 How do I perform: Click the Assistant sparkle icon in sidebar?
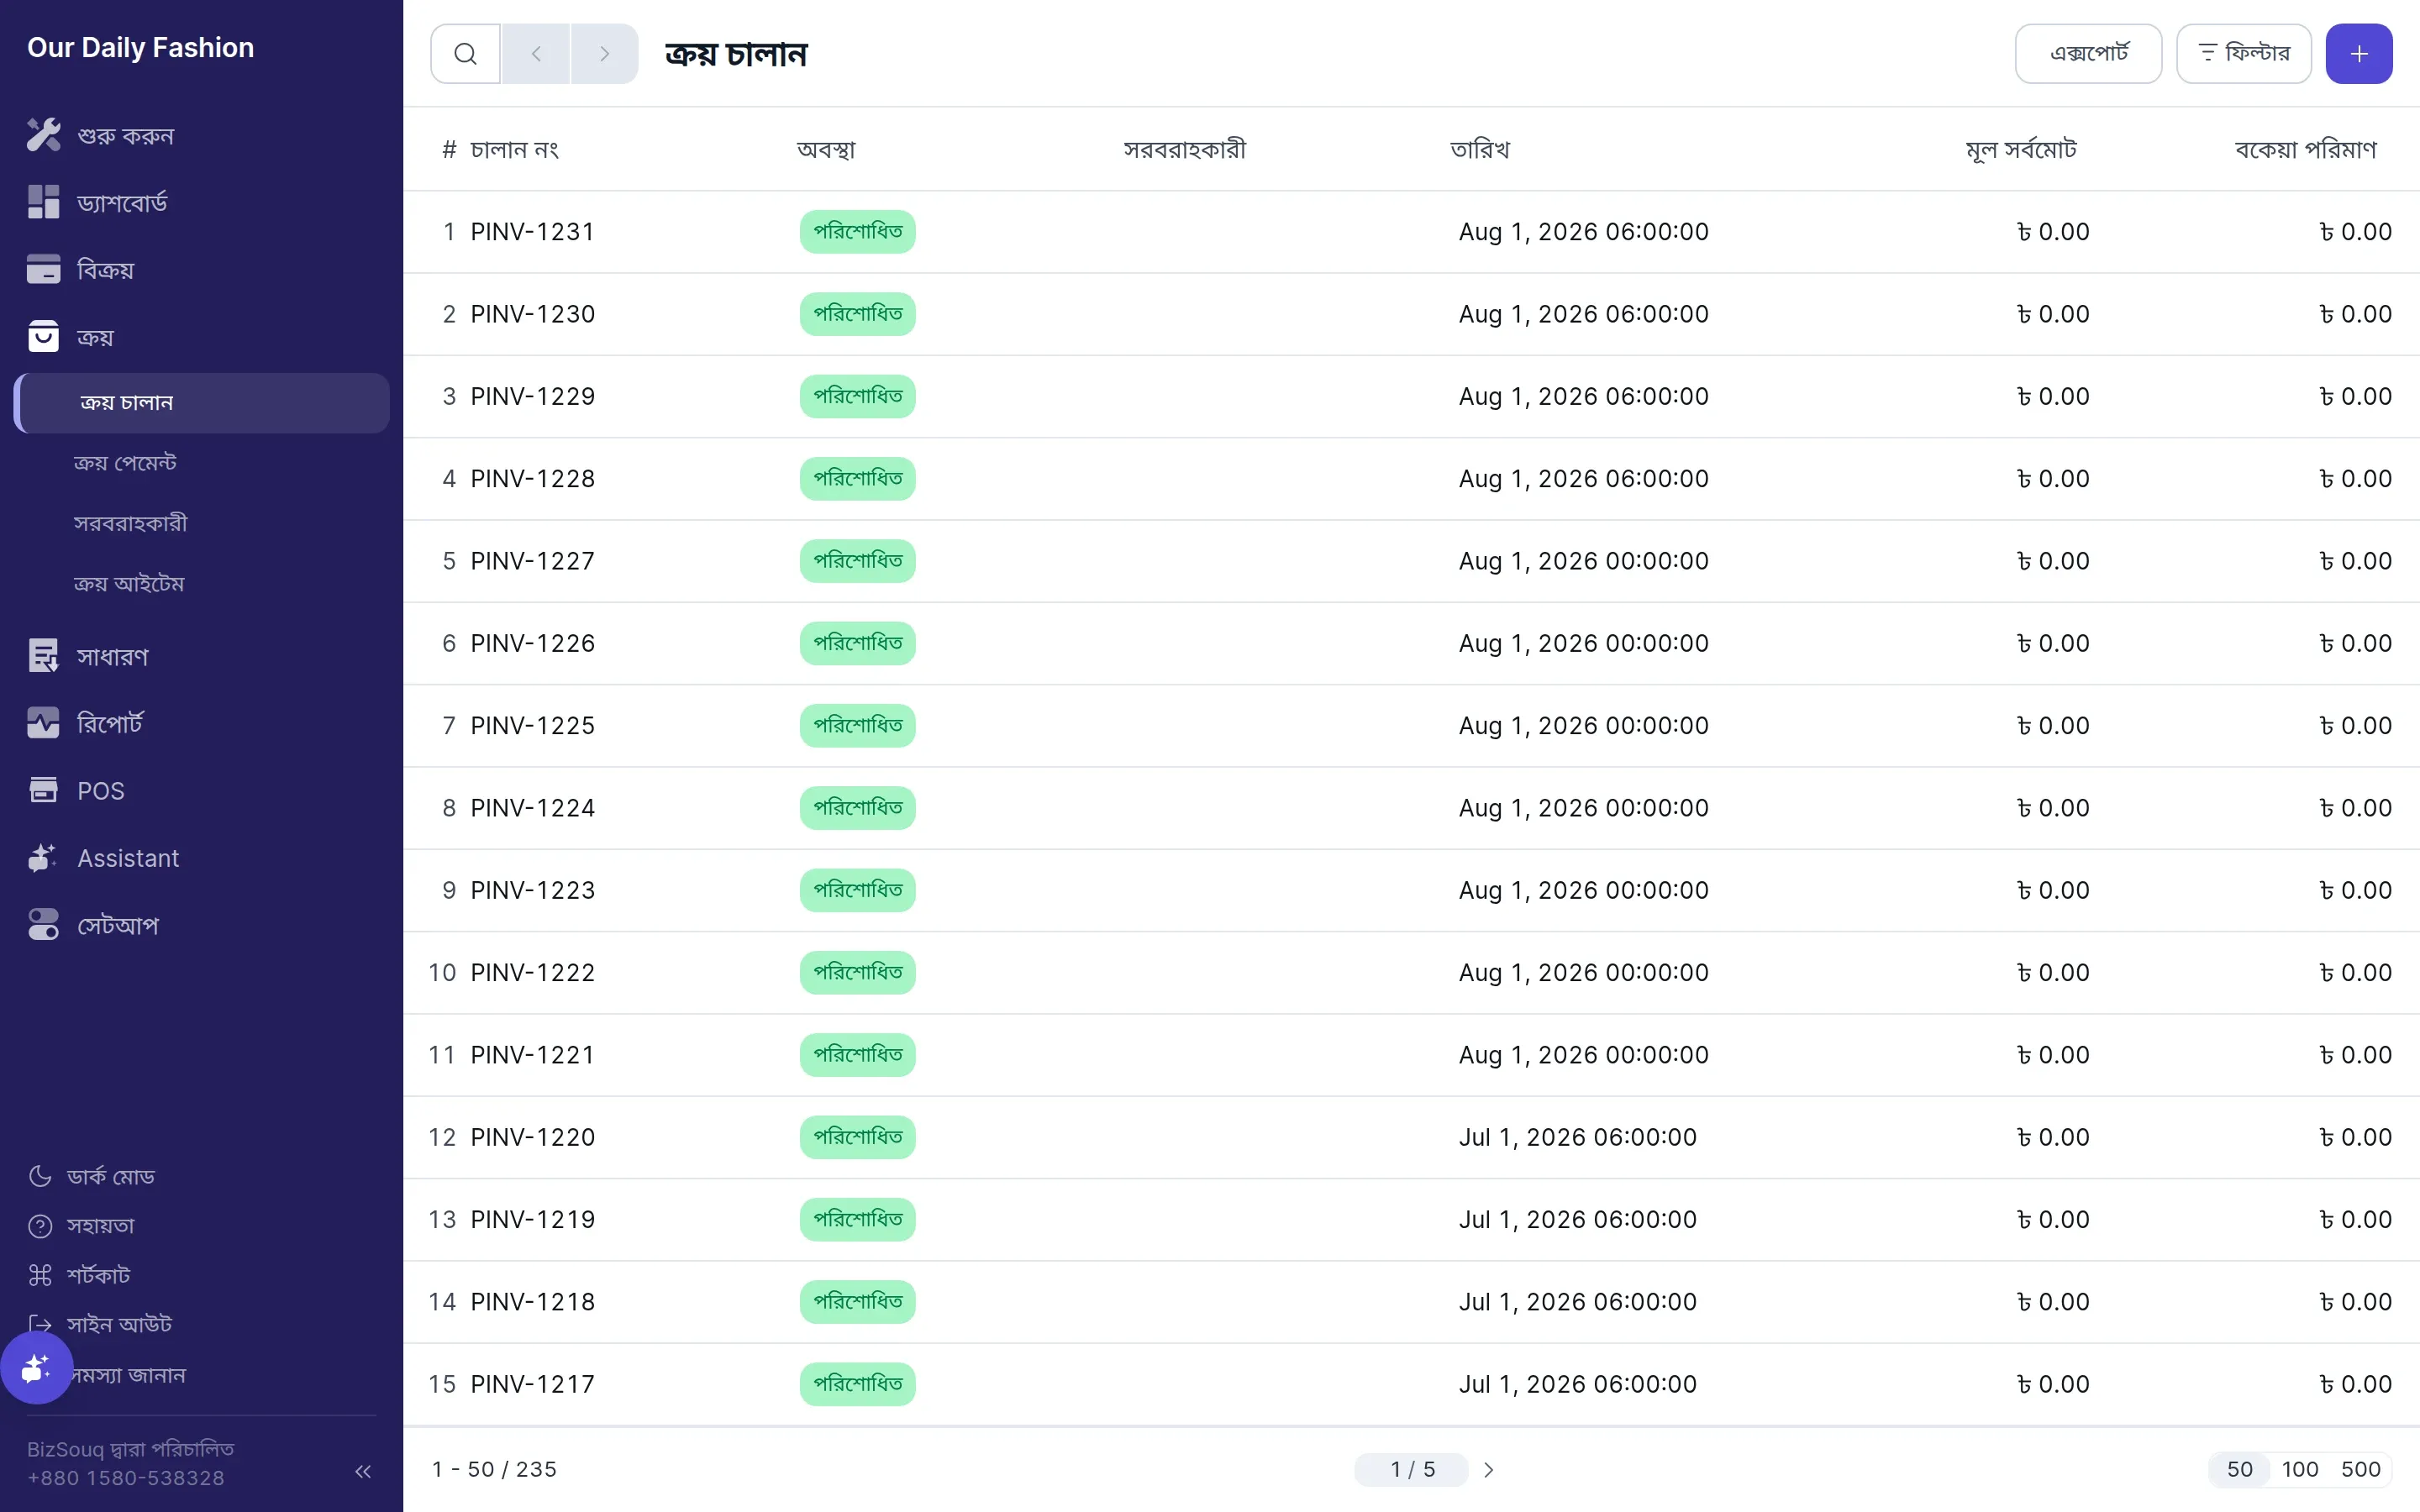[x=43, y=858]
